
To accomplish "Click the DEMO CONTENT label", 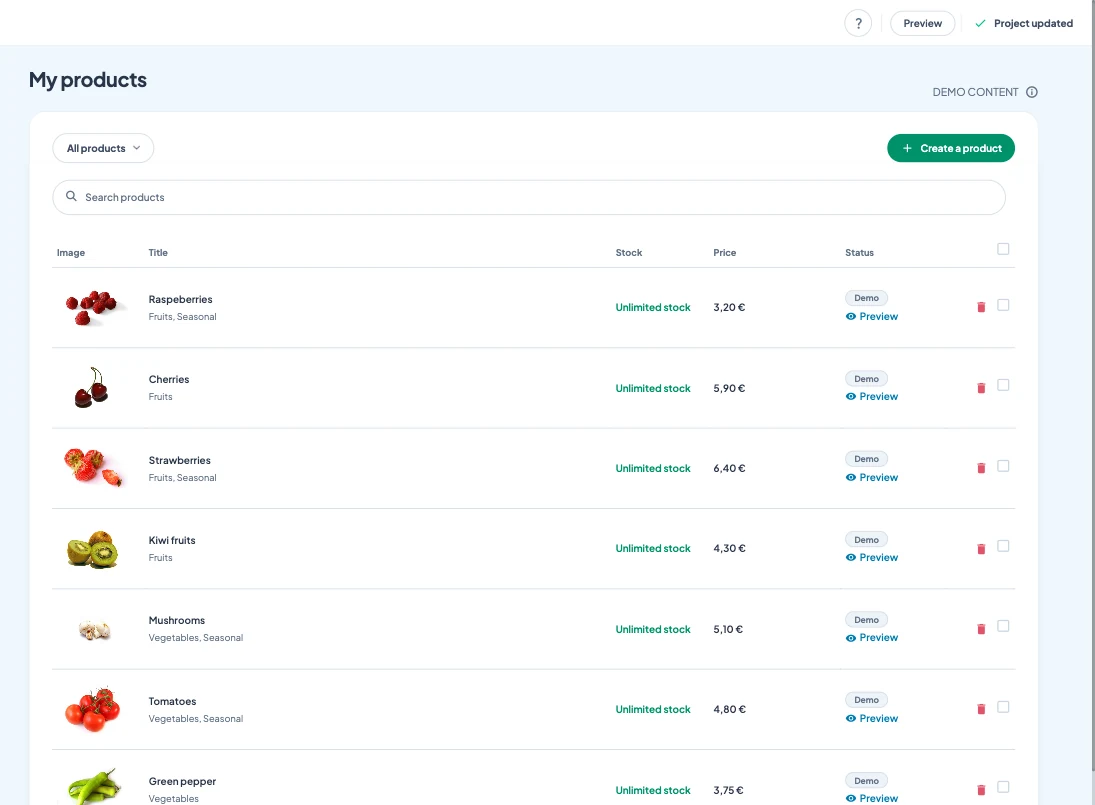I will (x=975, y=92).
